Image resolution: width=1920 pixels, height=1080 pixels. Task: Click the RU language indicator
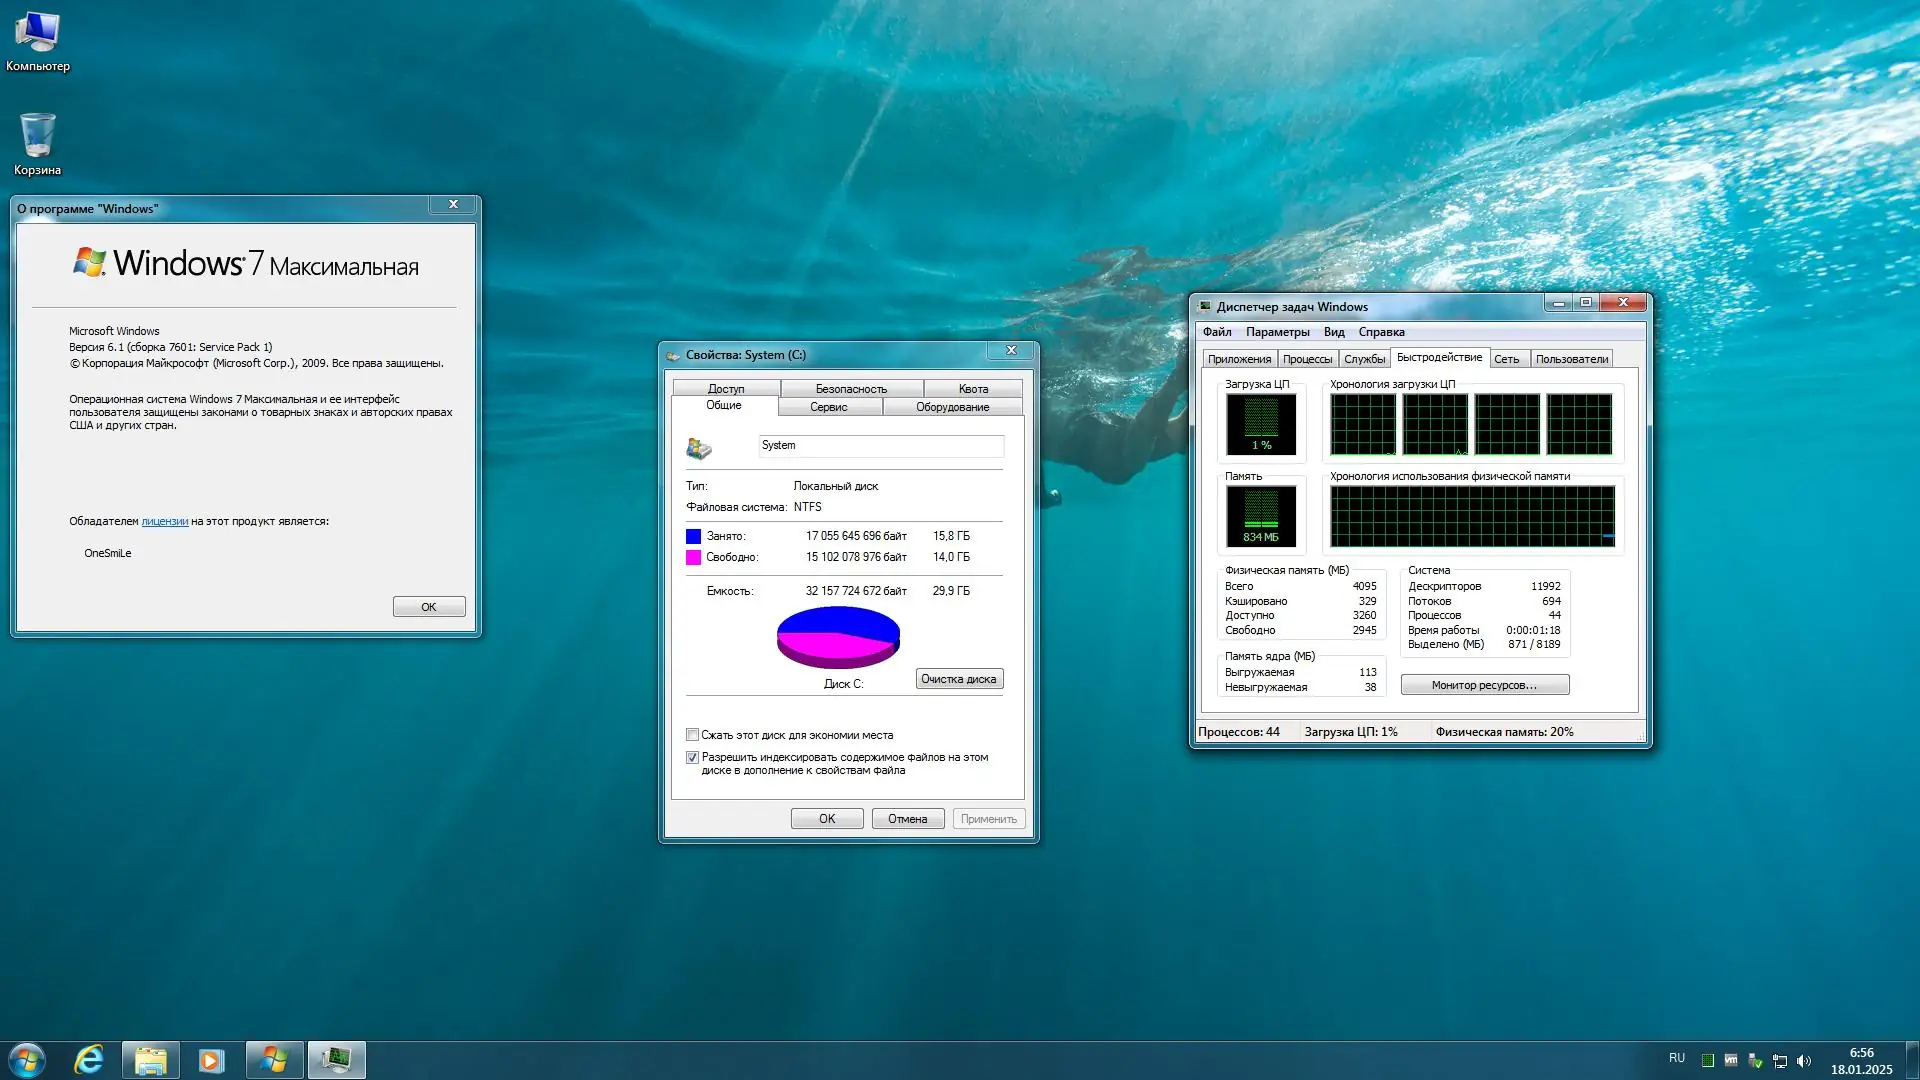[x=1677, y=1058]
